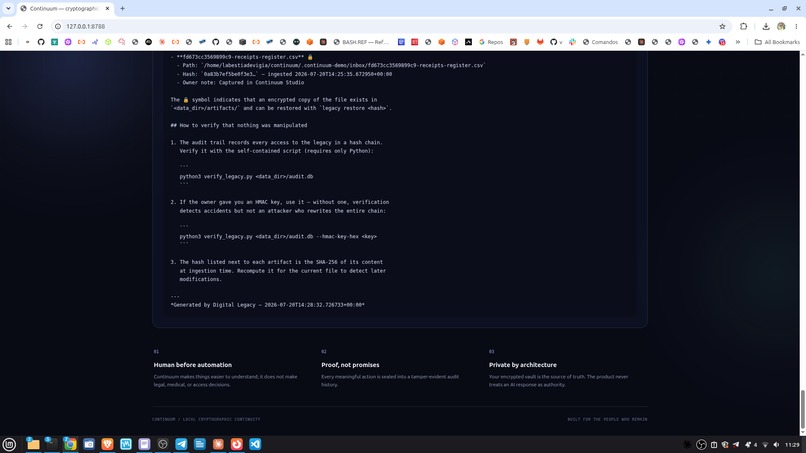This screenshot has height=453, width=806.
Task: Click the 'Private by architecture' heading
Action: click(523, 365)
